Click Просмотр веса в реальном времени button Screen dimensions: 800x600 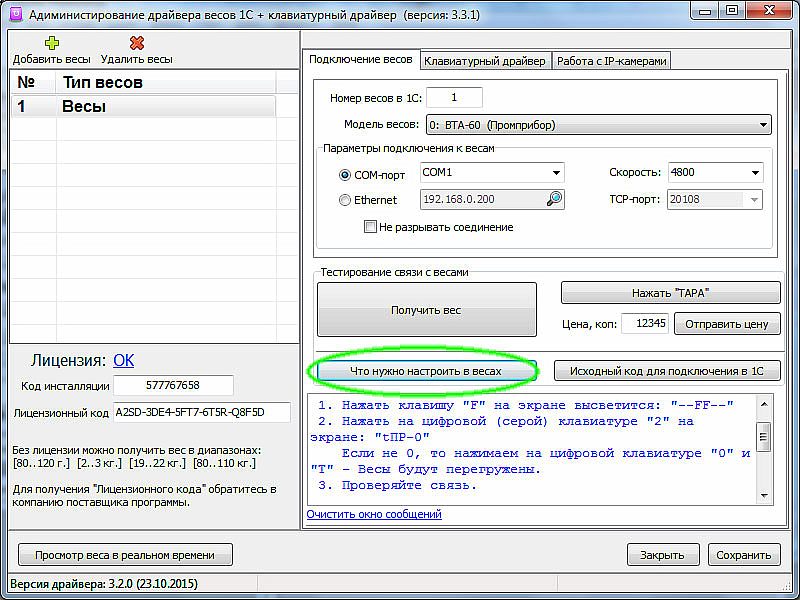tap(125, 555)
